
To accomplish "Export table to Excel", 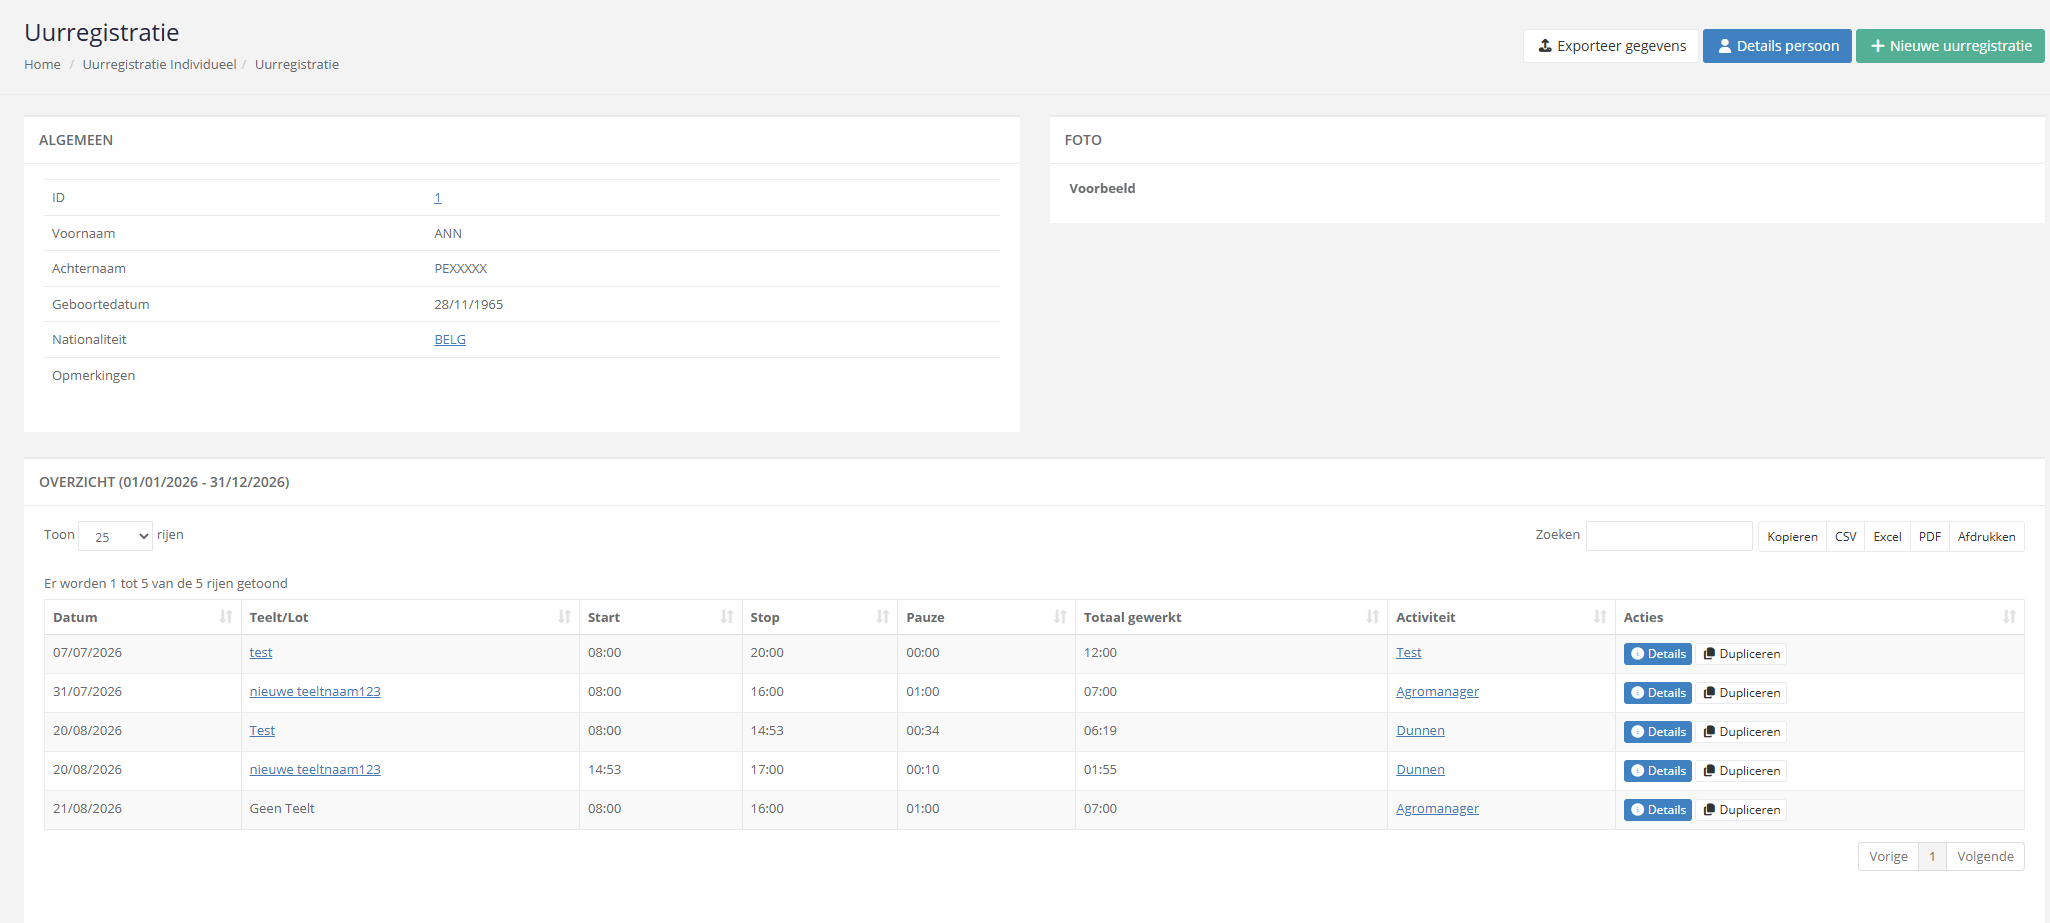I will [1887, 537].
